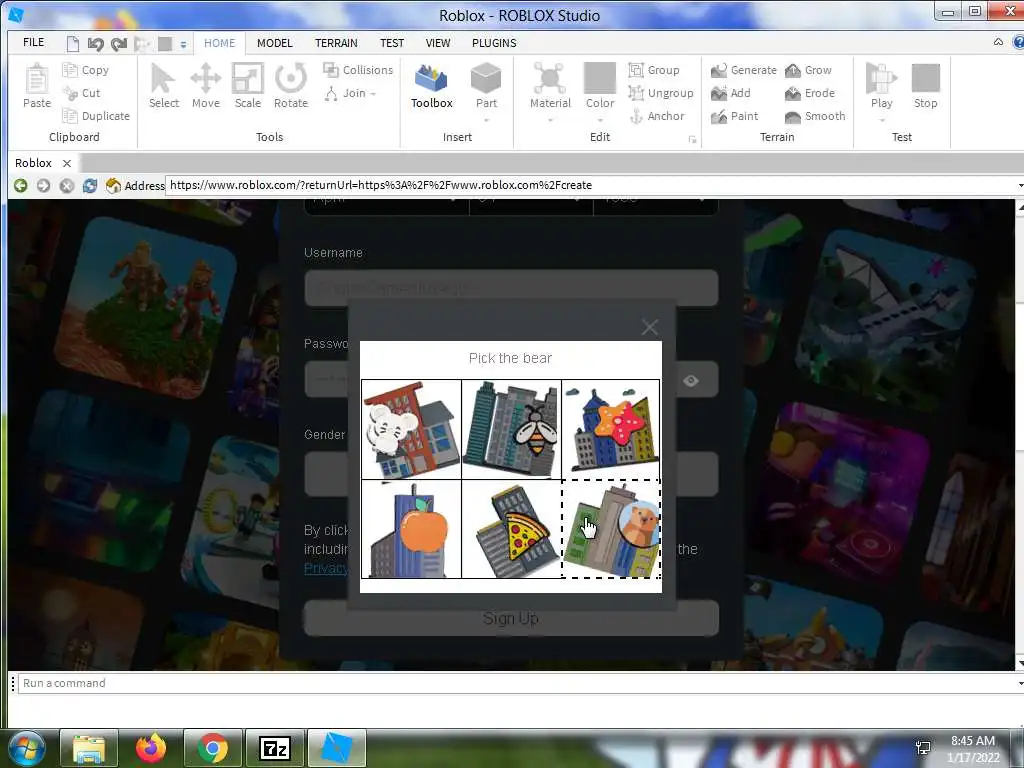Screen dimensions: 1024x768
Task: Close the Pick the bear captcha
Action: (x=649, y=327)
